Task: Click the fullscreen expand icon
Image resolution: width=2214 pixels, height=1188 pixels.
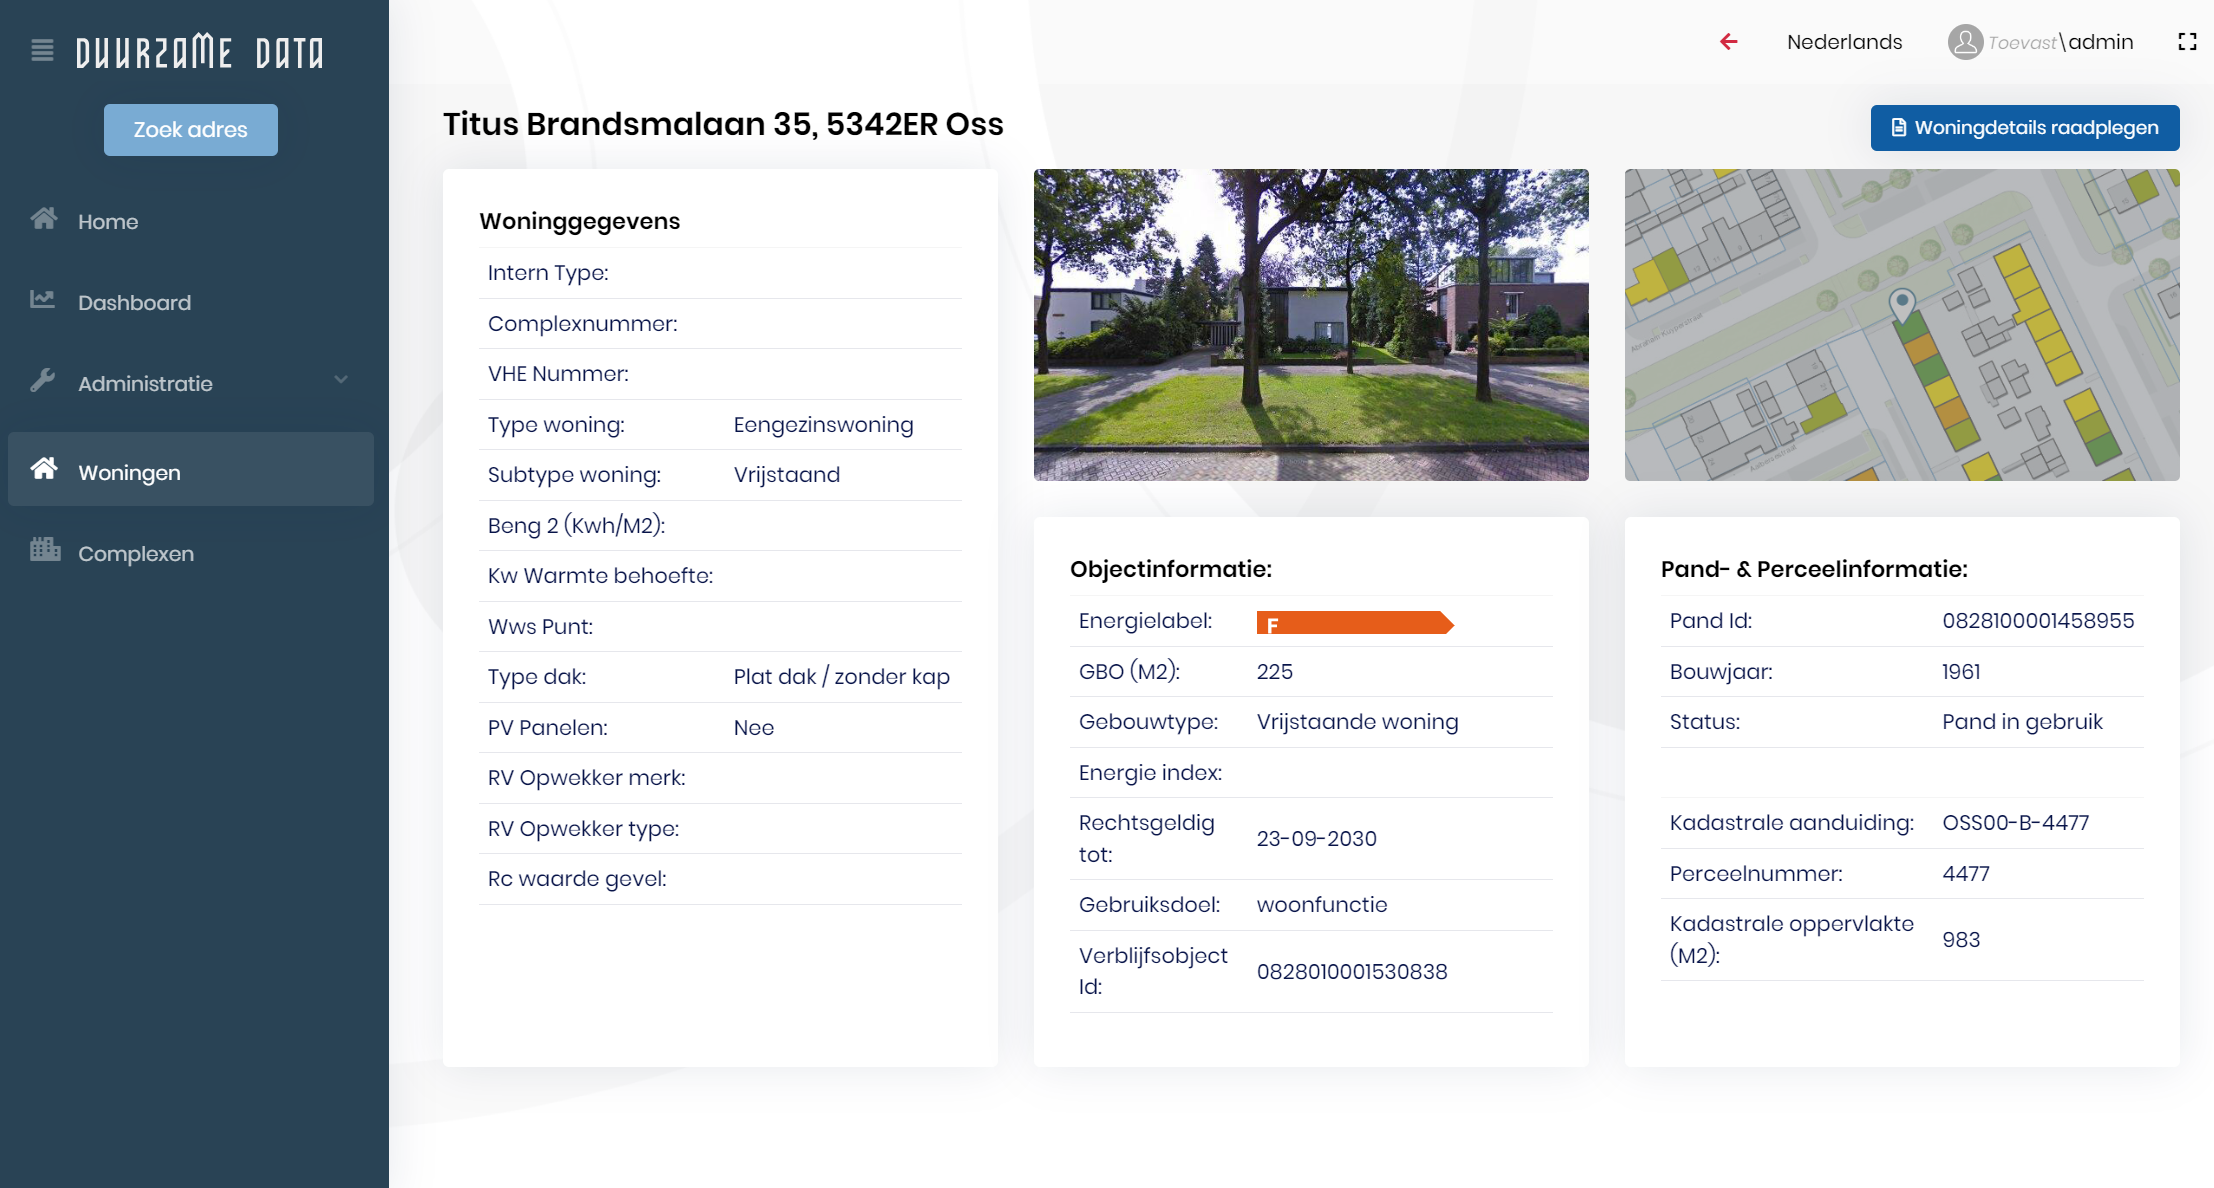Action: click(x=2187, y=42)
